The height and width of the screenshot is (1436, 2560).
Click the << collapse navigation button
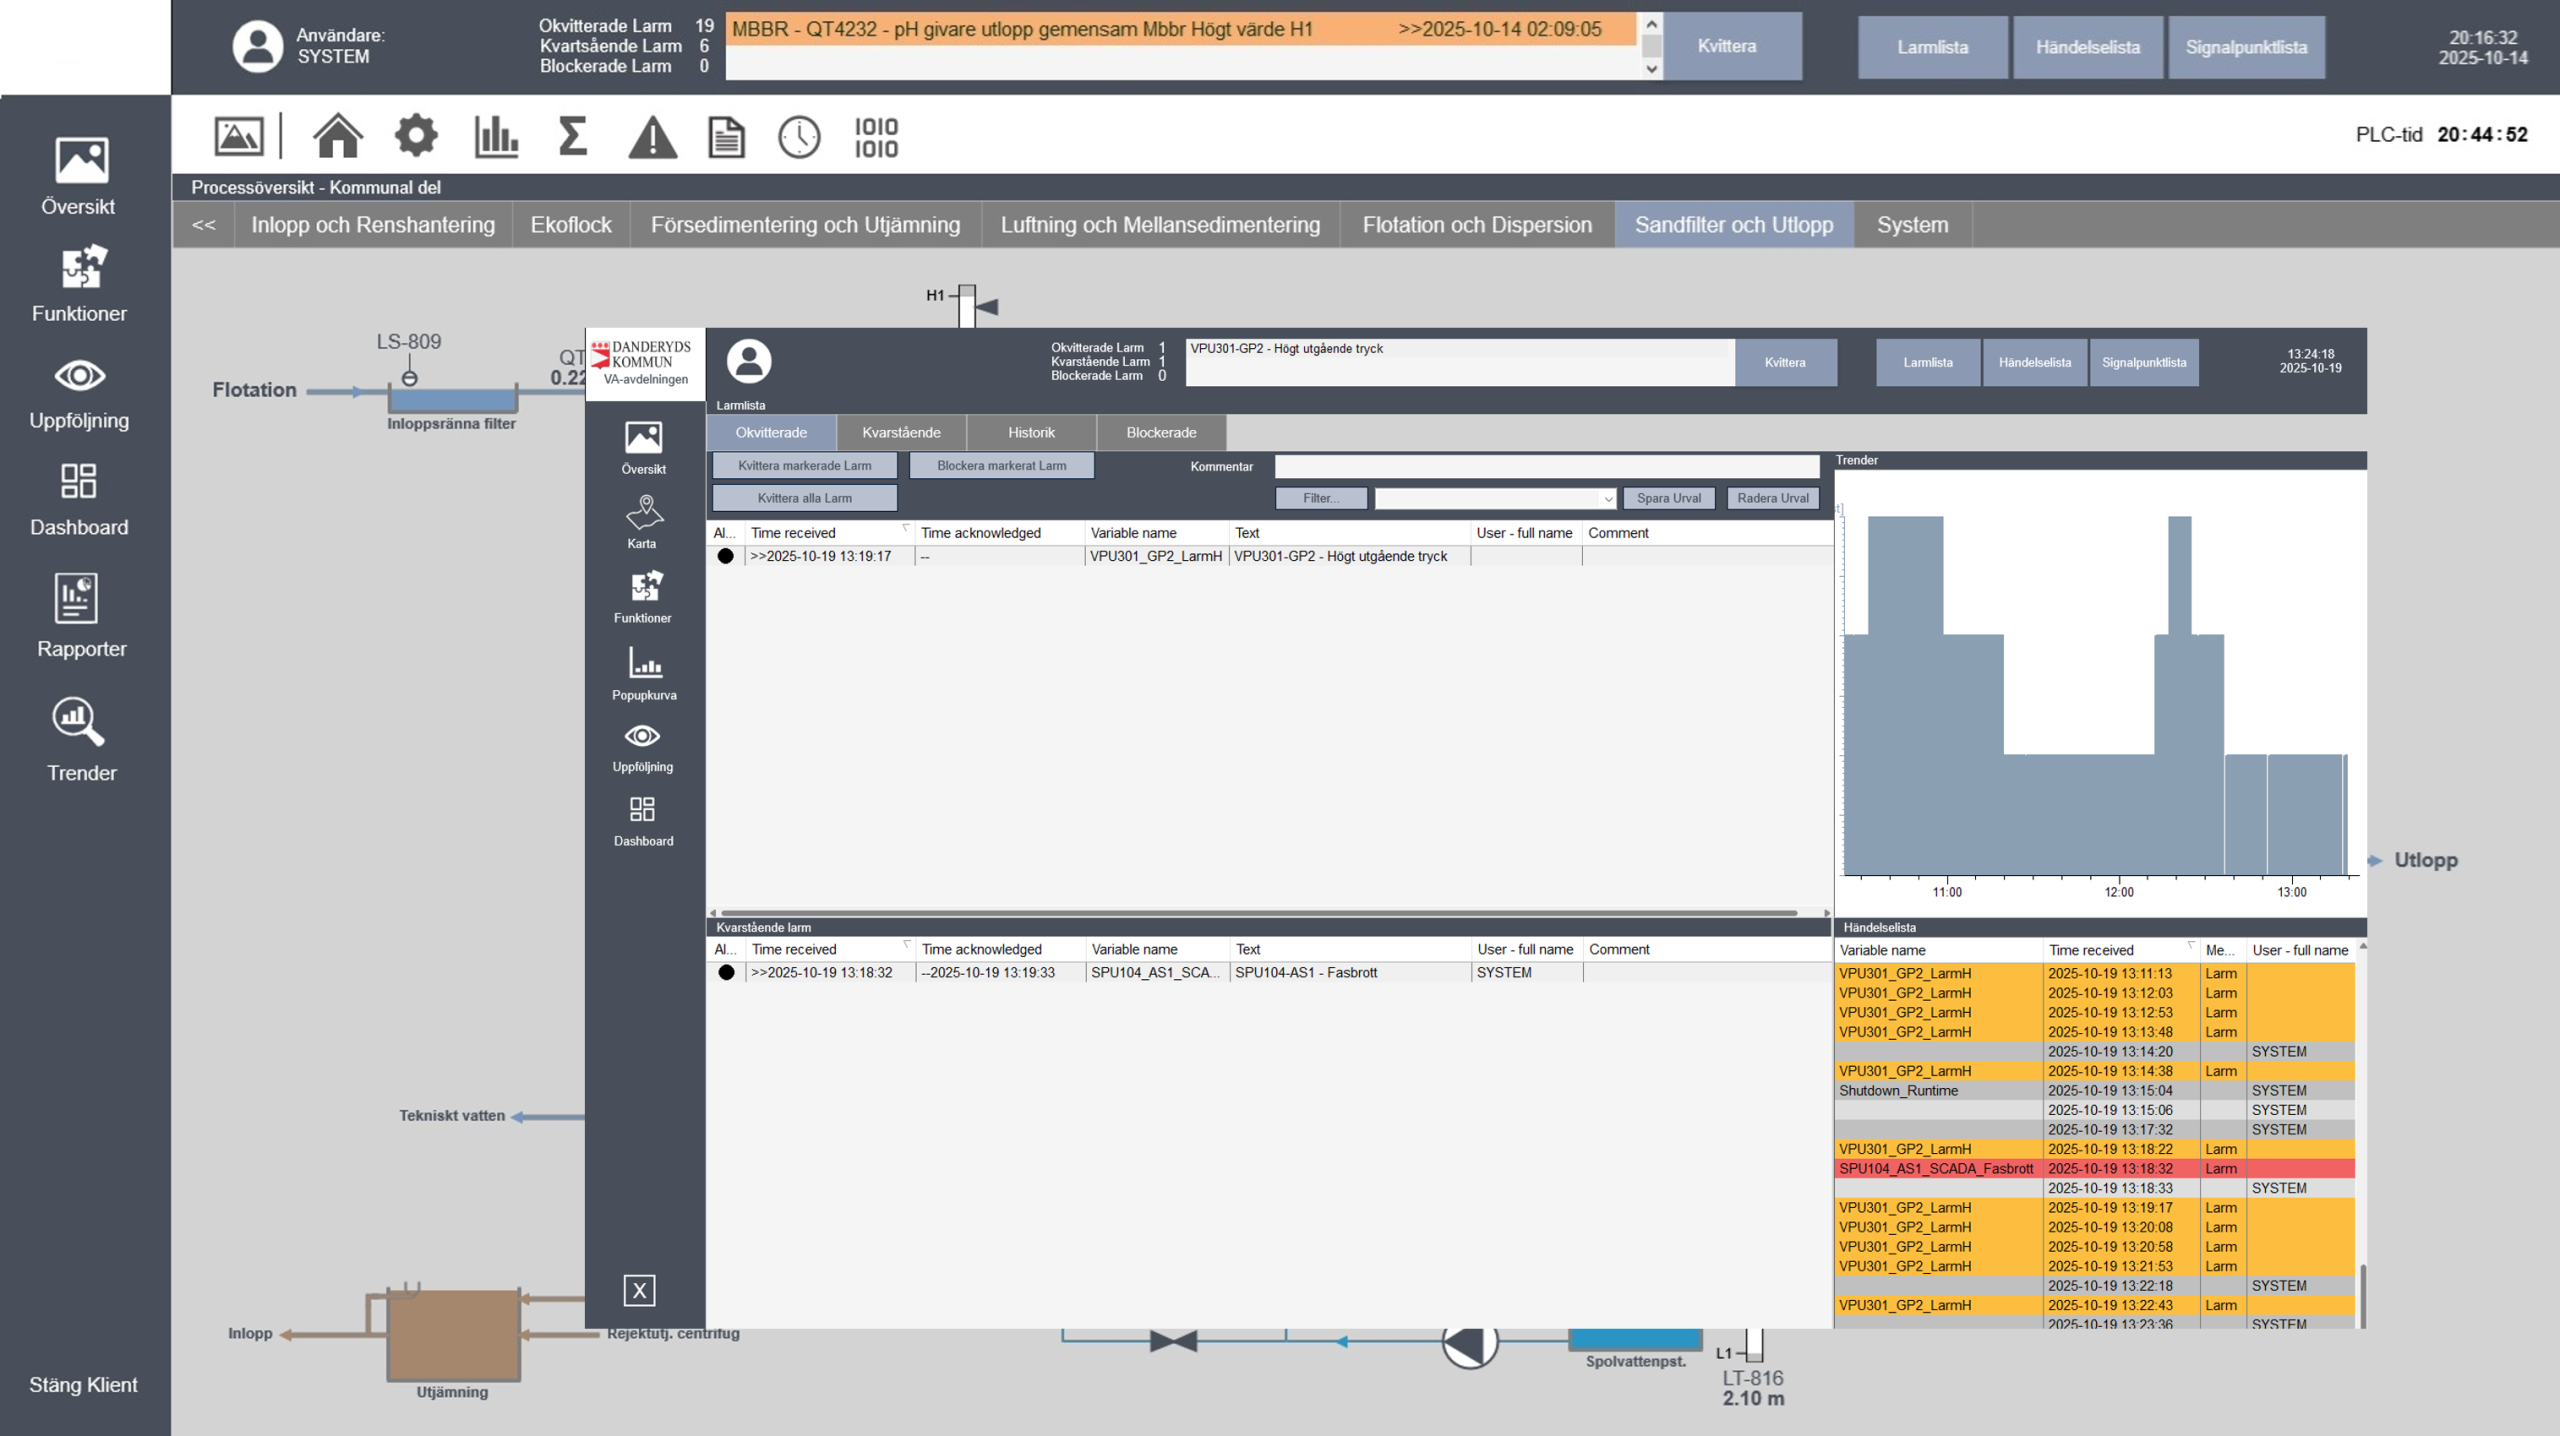[x=204, y=225]
